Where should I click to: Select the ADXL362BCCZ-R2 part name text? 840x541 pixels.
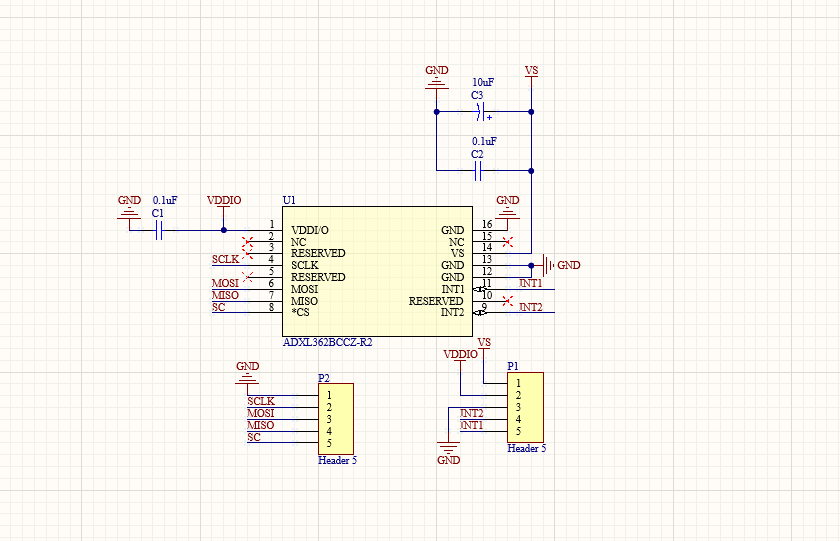click(x=327, y=342)
